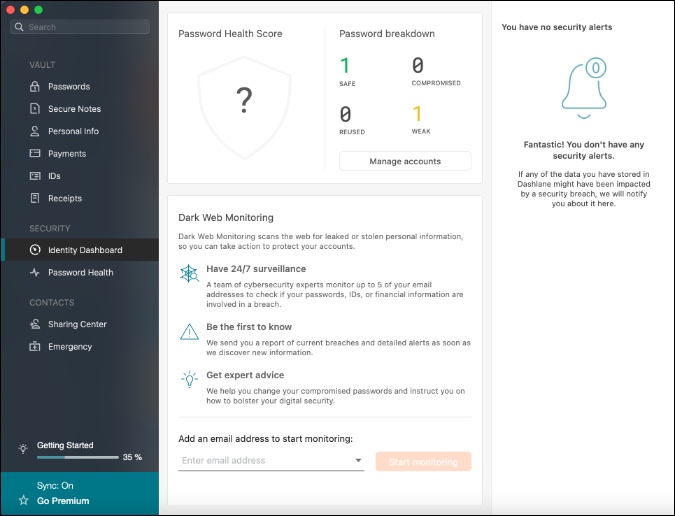
Task: Click the reused passwords count 0
Action: (x=345, y=114)
